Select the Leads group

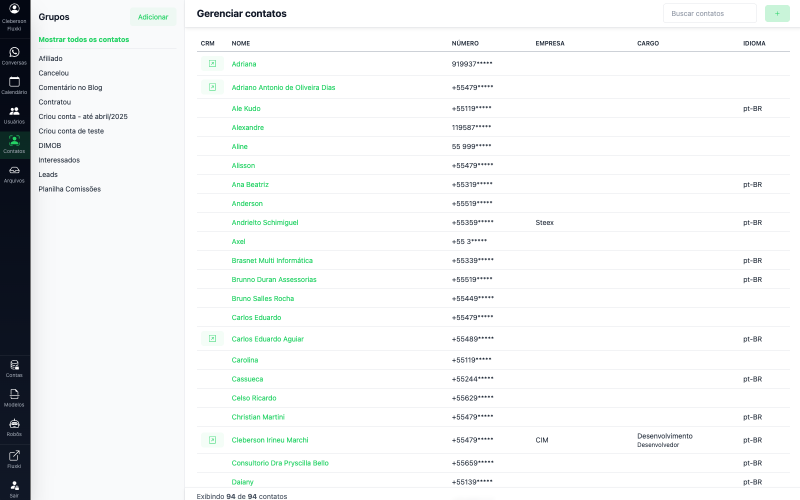tap(48, 174)
